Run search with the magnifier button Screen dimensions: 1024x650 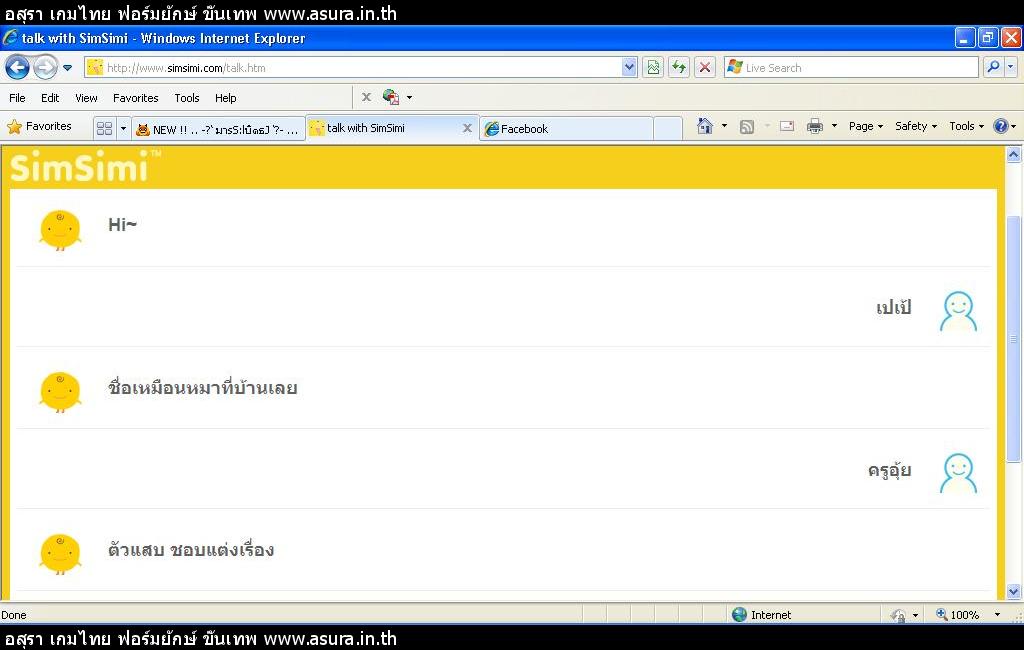pos(993,67)
